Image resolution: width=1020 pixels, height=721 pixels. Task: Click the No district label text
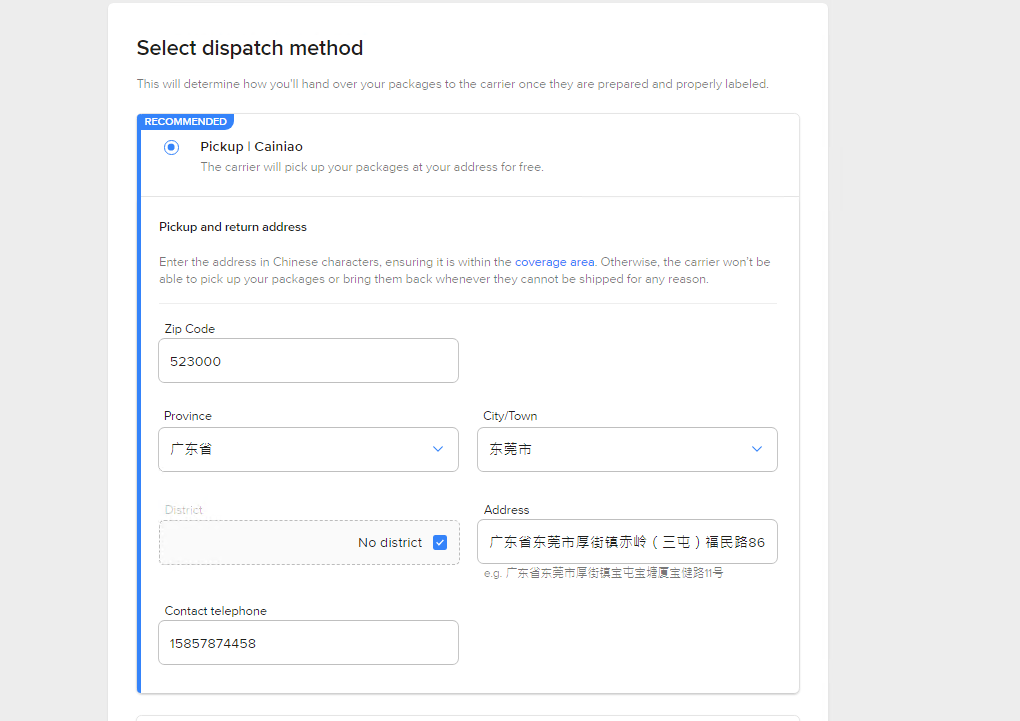pyautogui.click(x=390, y=543)
